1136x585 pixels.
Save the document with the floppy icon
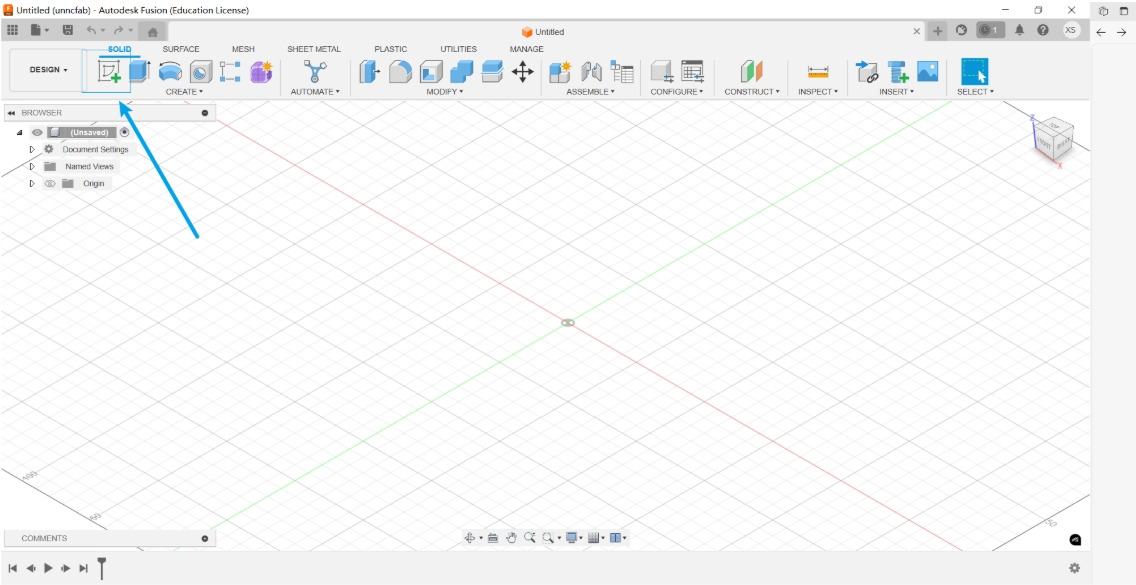(67, 30)
